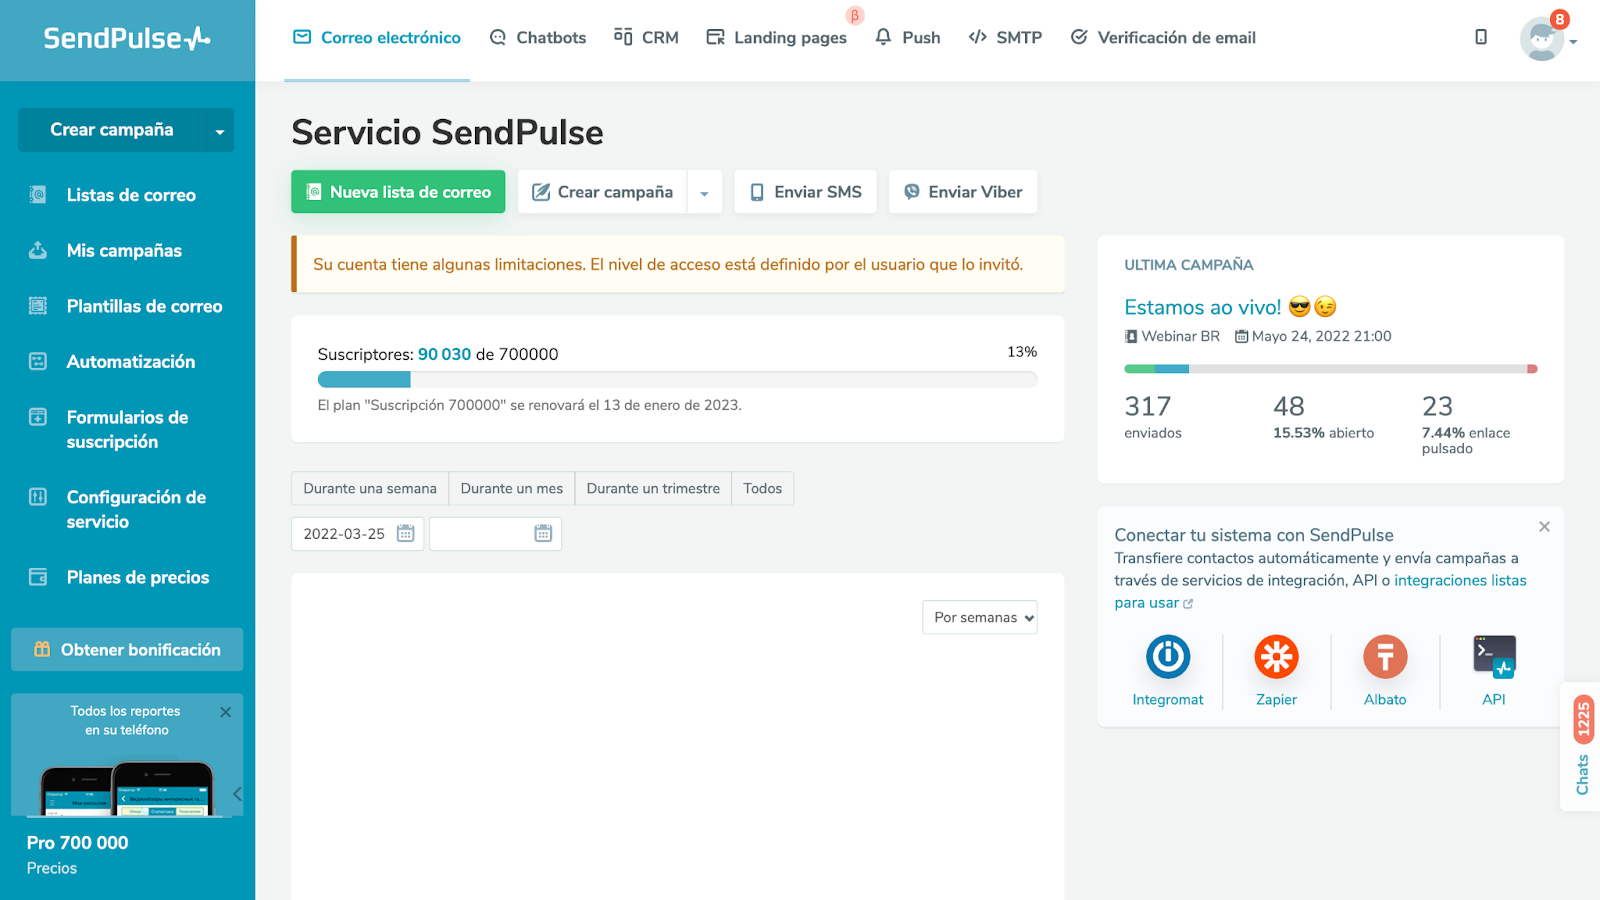The width and height of the screenshot is (1600, 900).
Task: Click the subscribers usage progress bar
Action: point(677,380)
